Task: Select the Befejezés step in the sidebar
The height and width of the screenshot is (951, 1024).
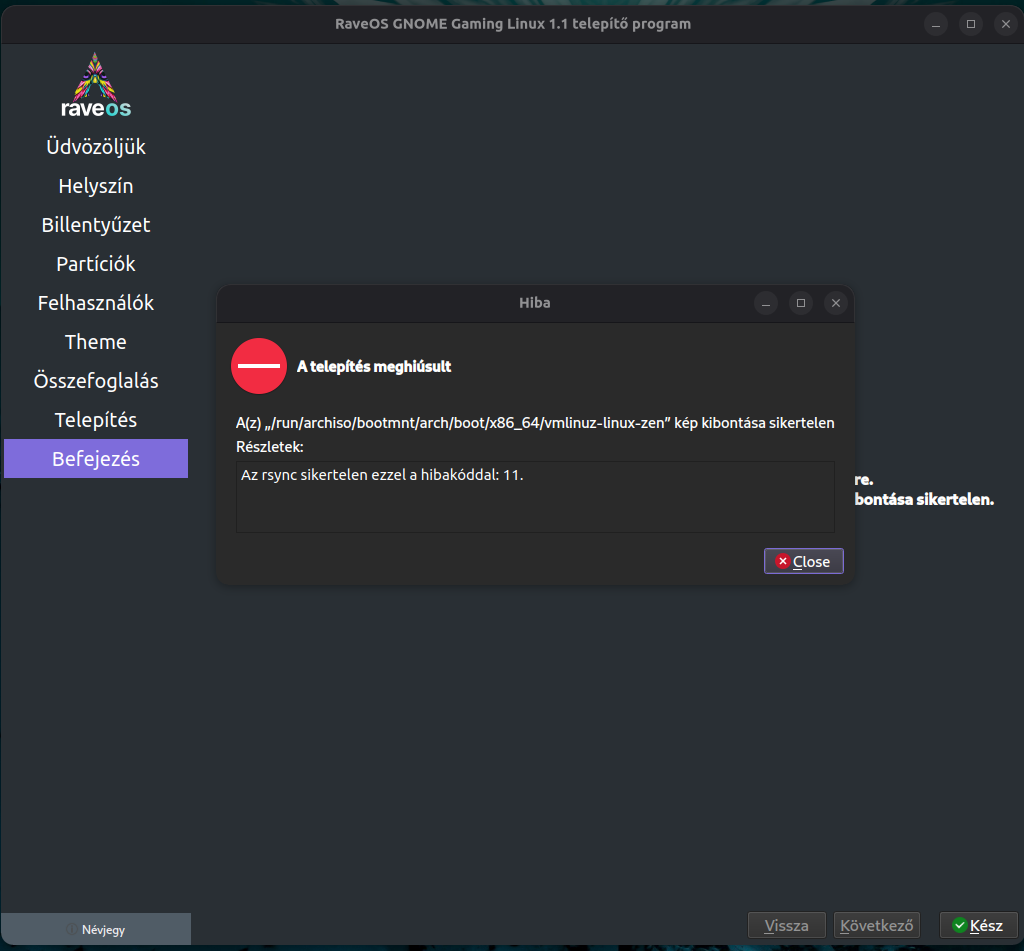Action: point(96,459)
